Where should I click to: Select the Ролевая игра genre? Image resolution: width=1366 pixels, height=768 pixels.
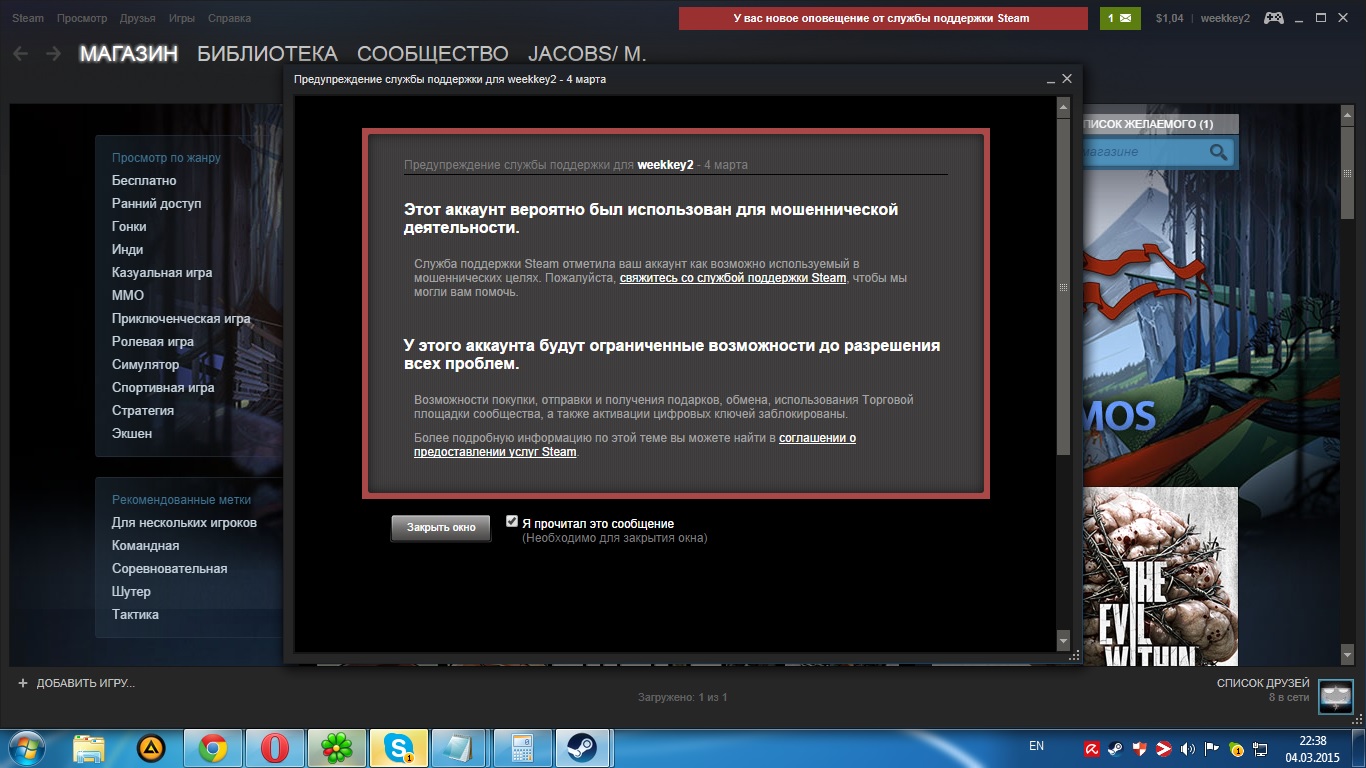(x=153, y=342)
